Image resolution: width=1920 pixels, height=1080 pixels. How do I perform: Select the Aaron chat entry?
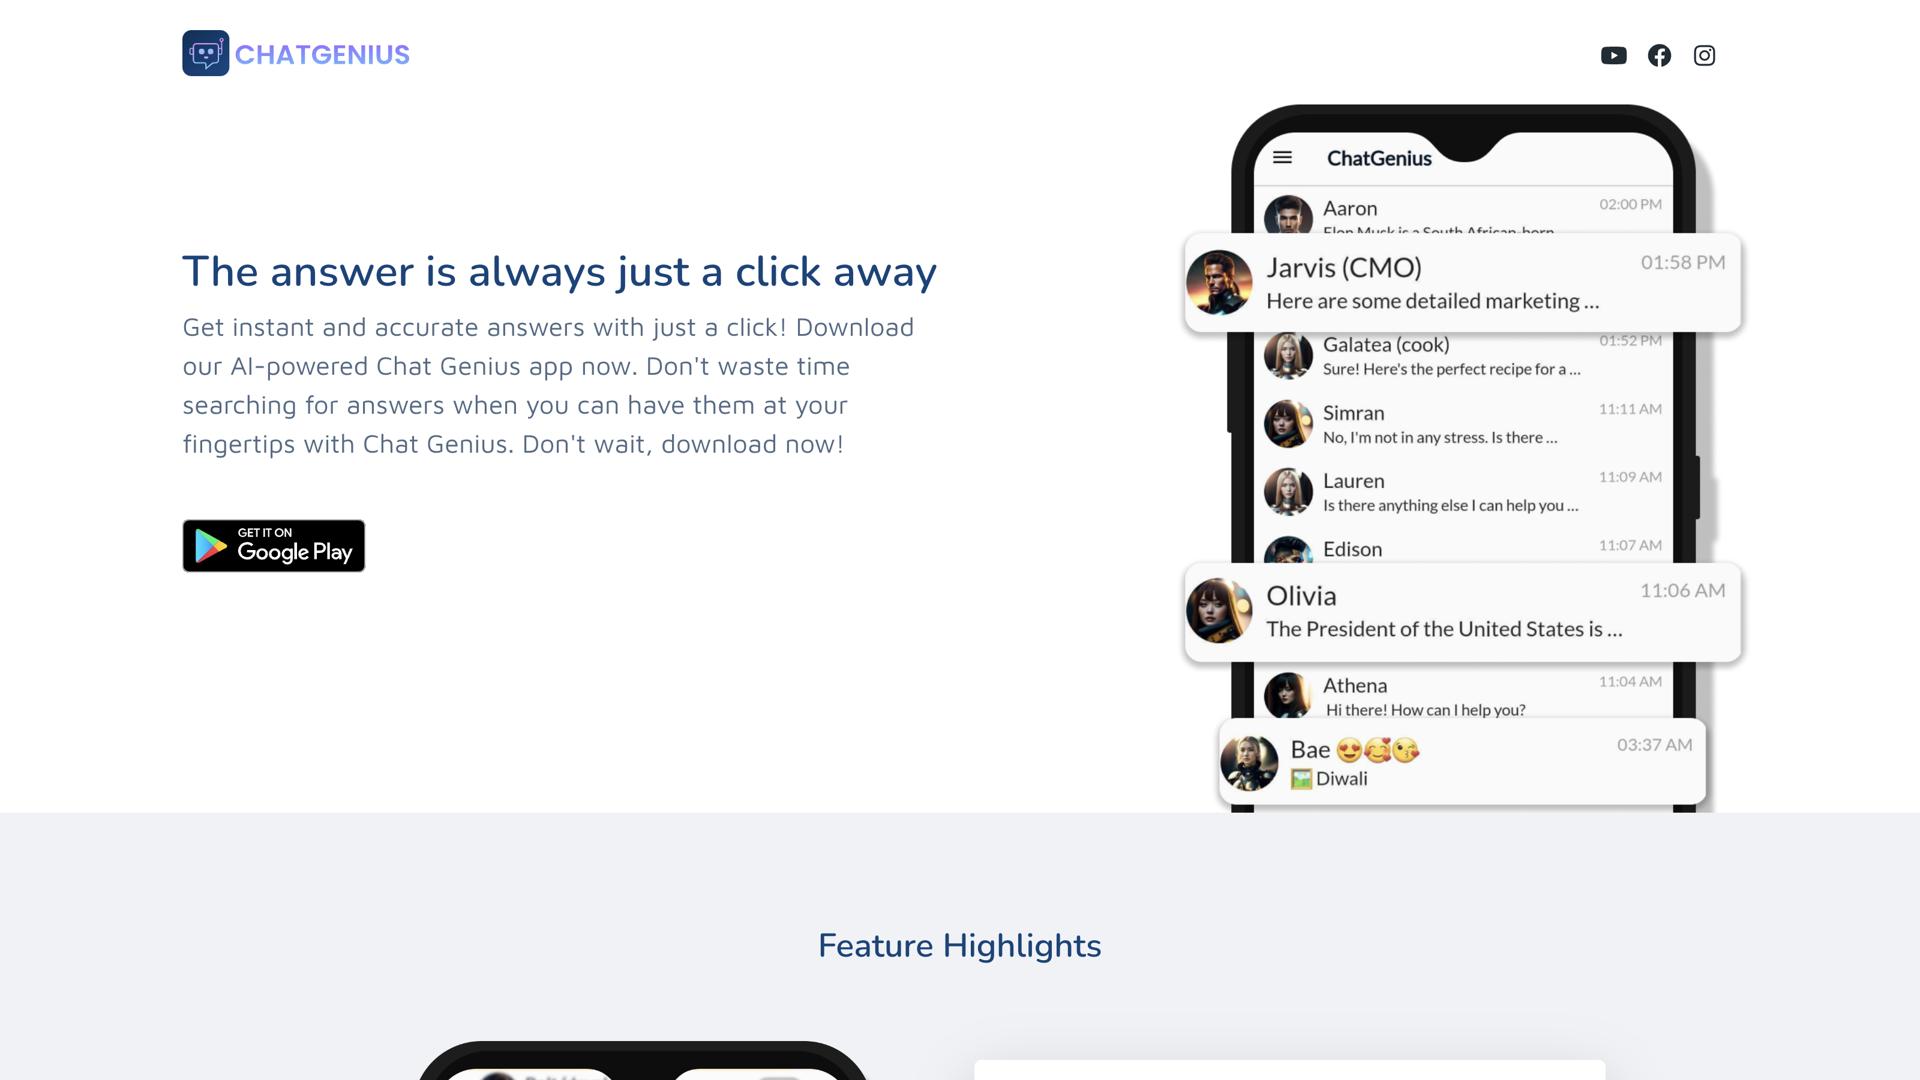click(x=1463, y=212)
